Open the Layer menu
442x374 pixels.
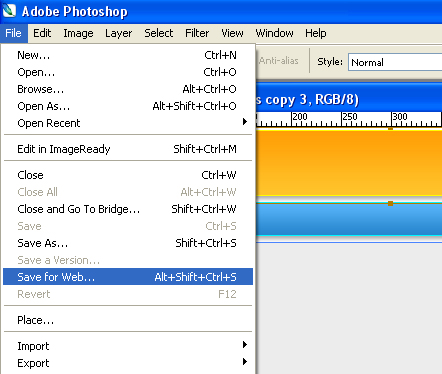click(x=118, y=33)
